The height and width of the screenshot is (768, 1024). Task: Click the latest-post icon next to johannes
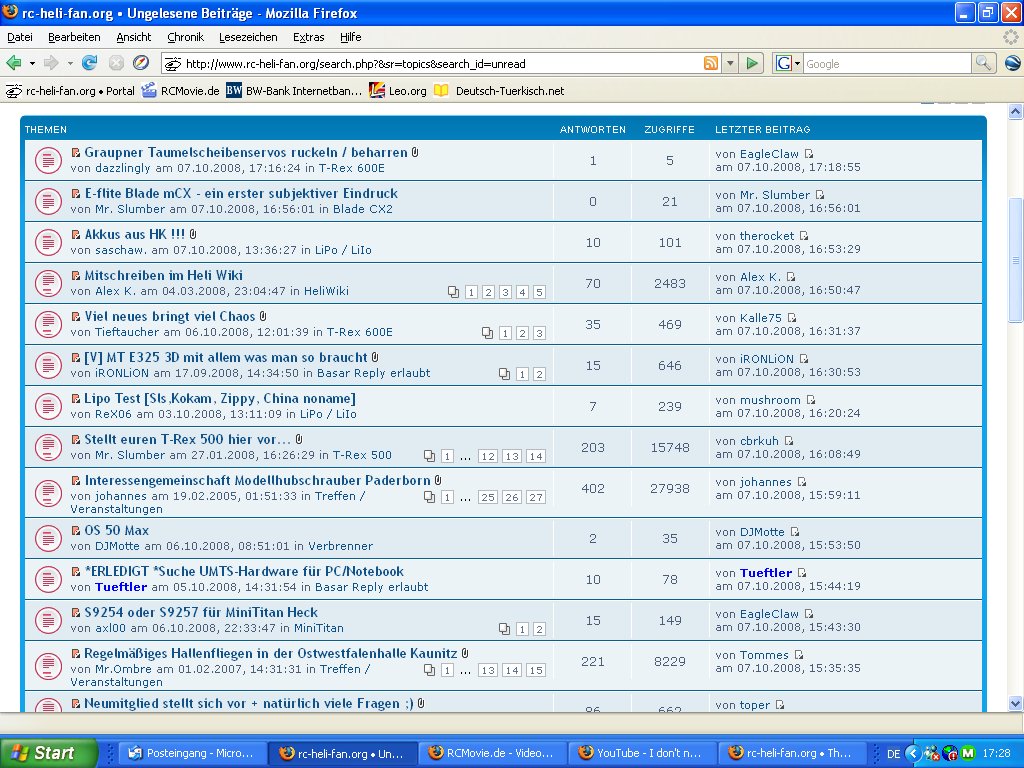click(801, 482)
